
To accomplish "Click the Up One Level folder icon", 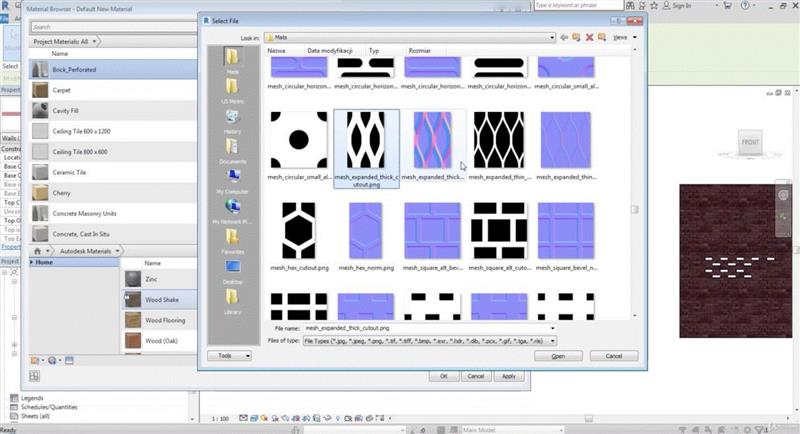I will [x=577, y=37].
